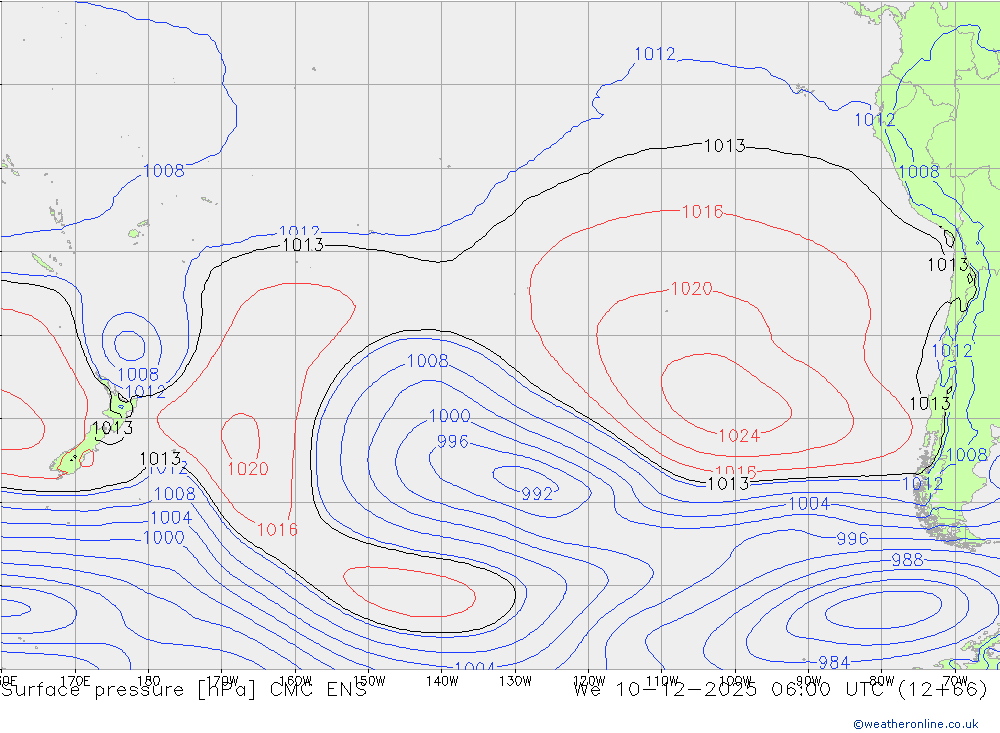Click the 140W longitude axis label
Screen dimensions: 1000x733
tap(442, 681)
